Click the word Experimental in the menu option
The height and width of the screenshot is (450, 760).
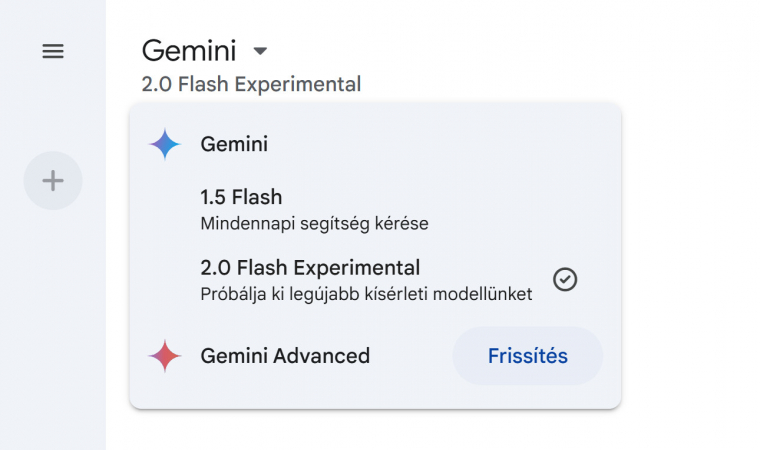point(356,268)
